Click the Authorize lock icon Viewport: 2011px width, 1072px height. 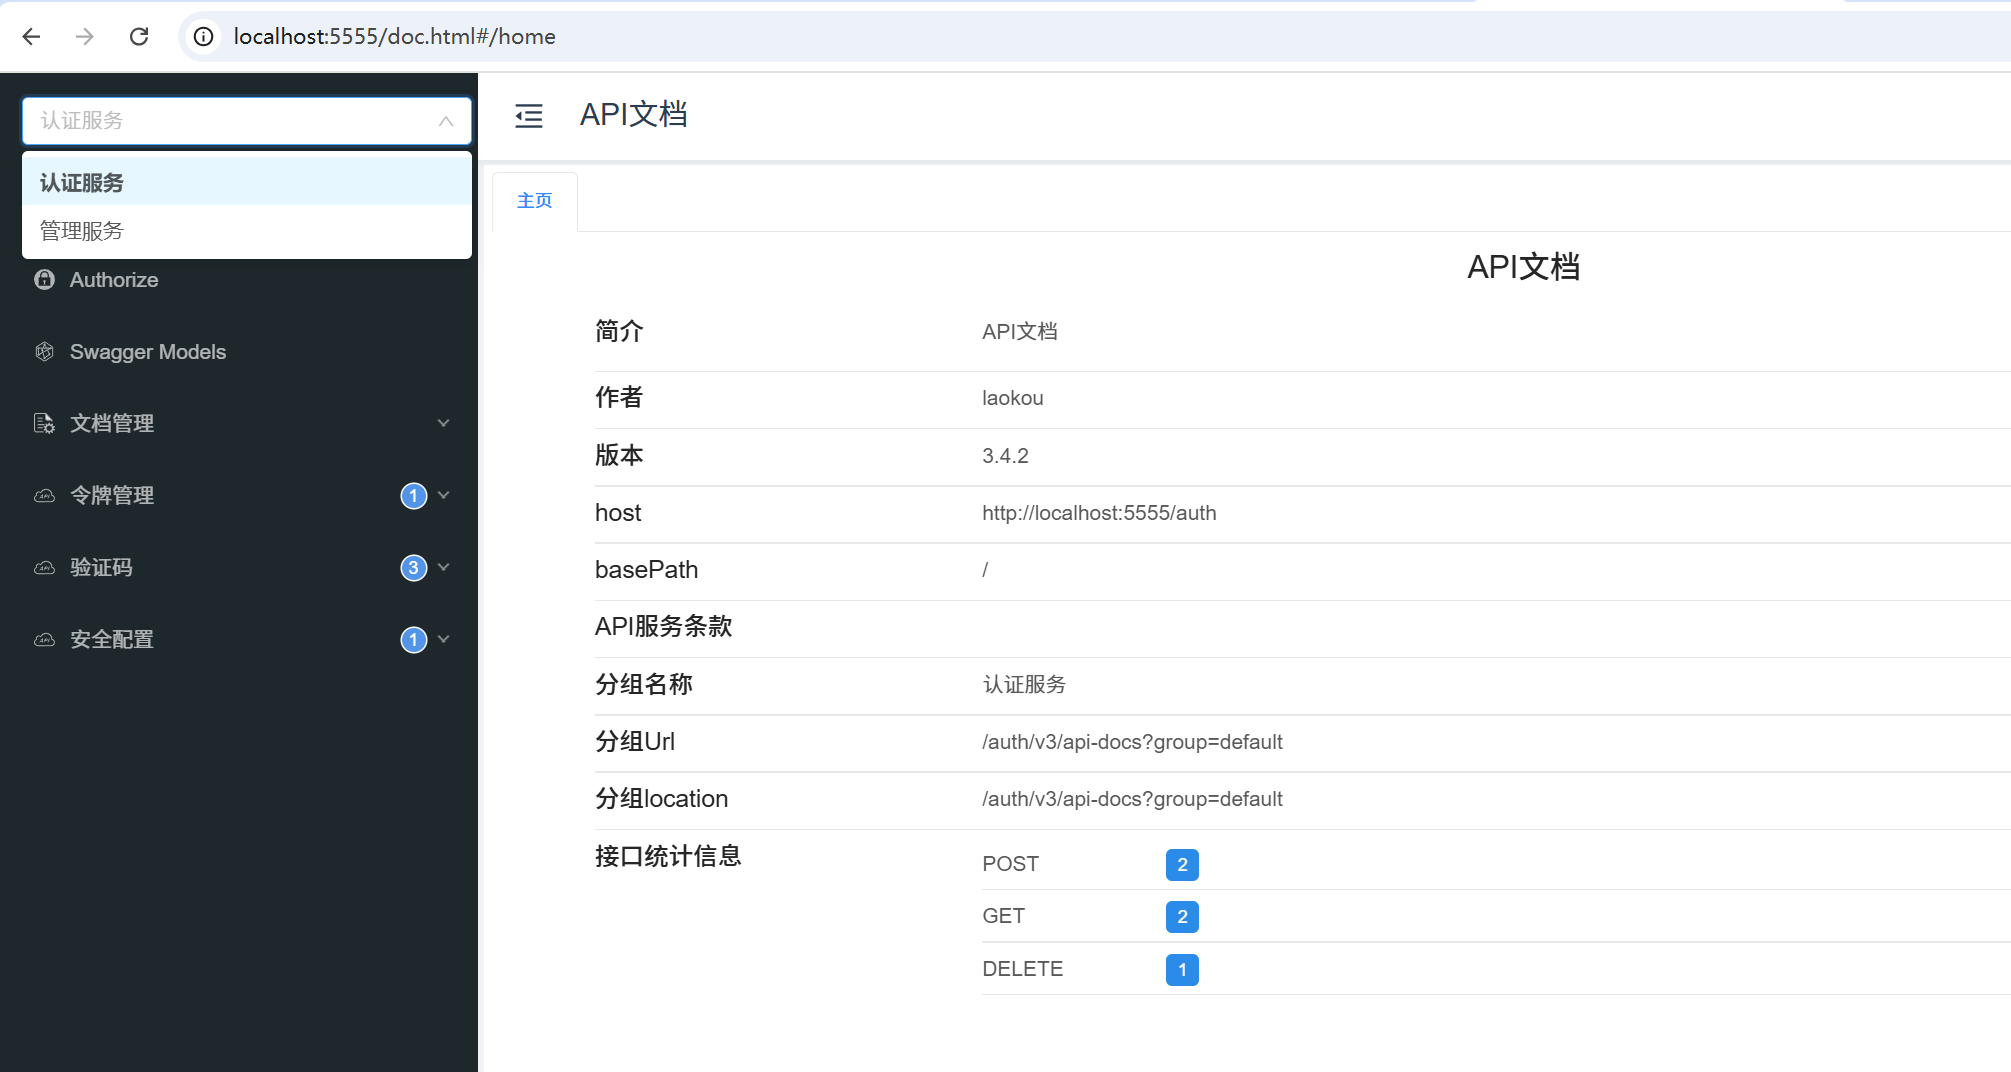point(44,280)
